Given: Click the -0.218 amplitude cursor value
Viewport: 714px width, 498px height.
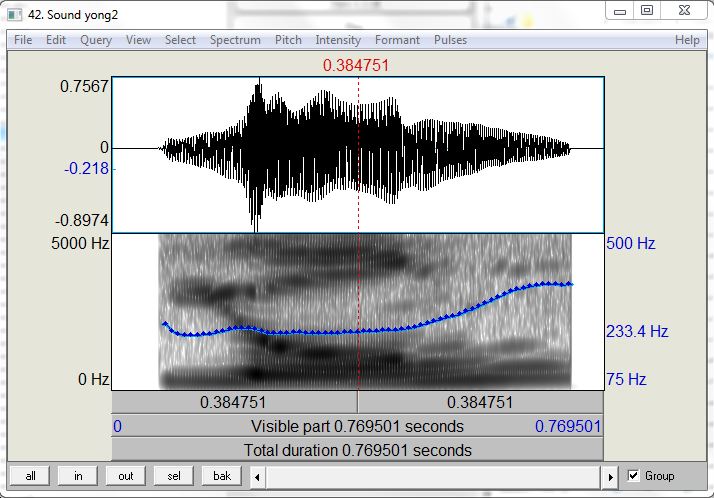Looking at the screenshot, I should 87,169.
